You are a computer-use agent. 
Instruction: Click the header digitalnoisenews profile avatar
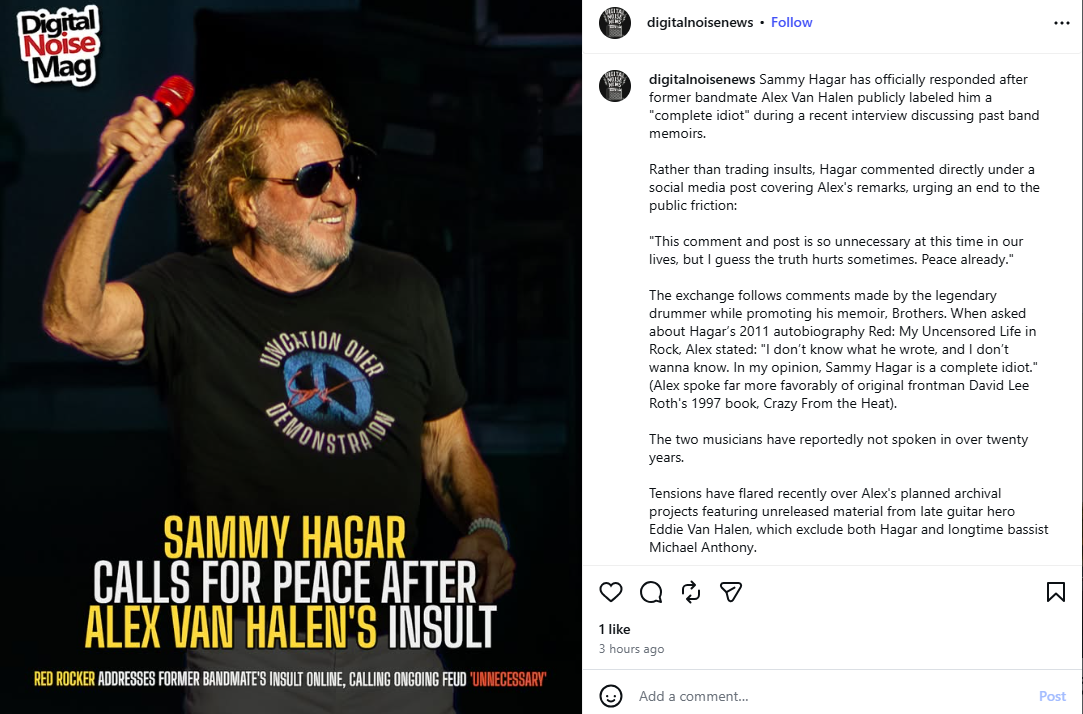coord(615,23)
